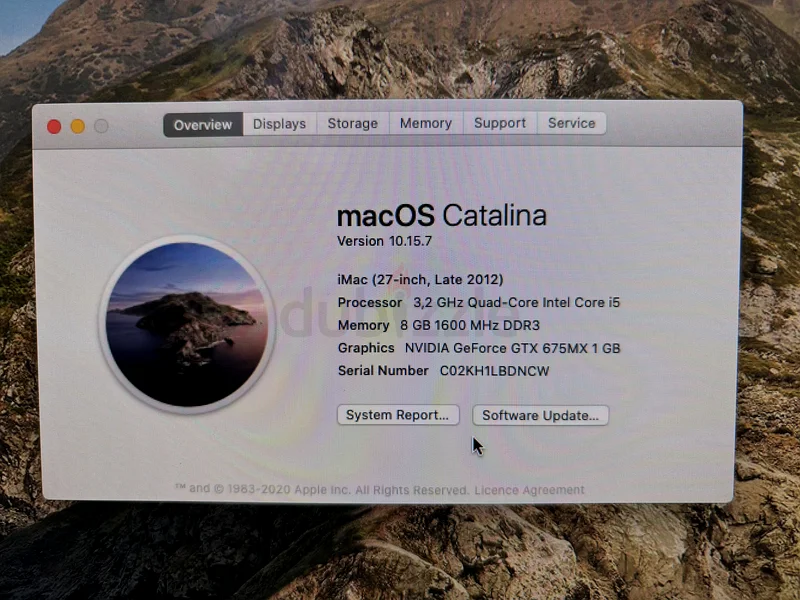Screen dimensions: 800x600
Task: Switch to the Service tab
Action: (571, 123)
